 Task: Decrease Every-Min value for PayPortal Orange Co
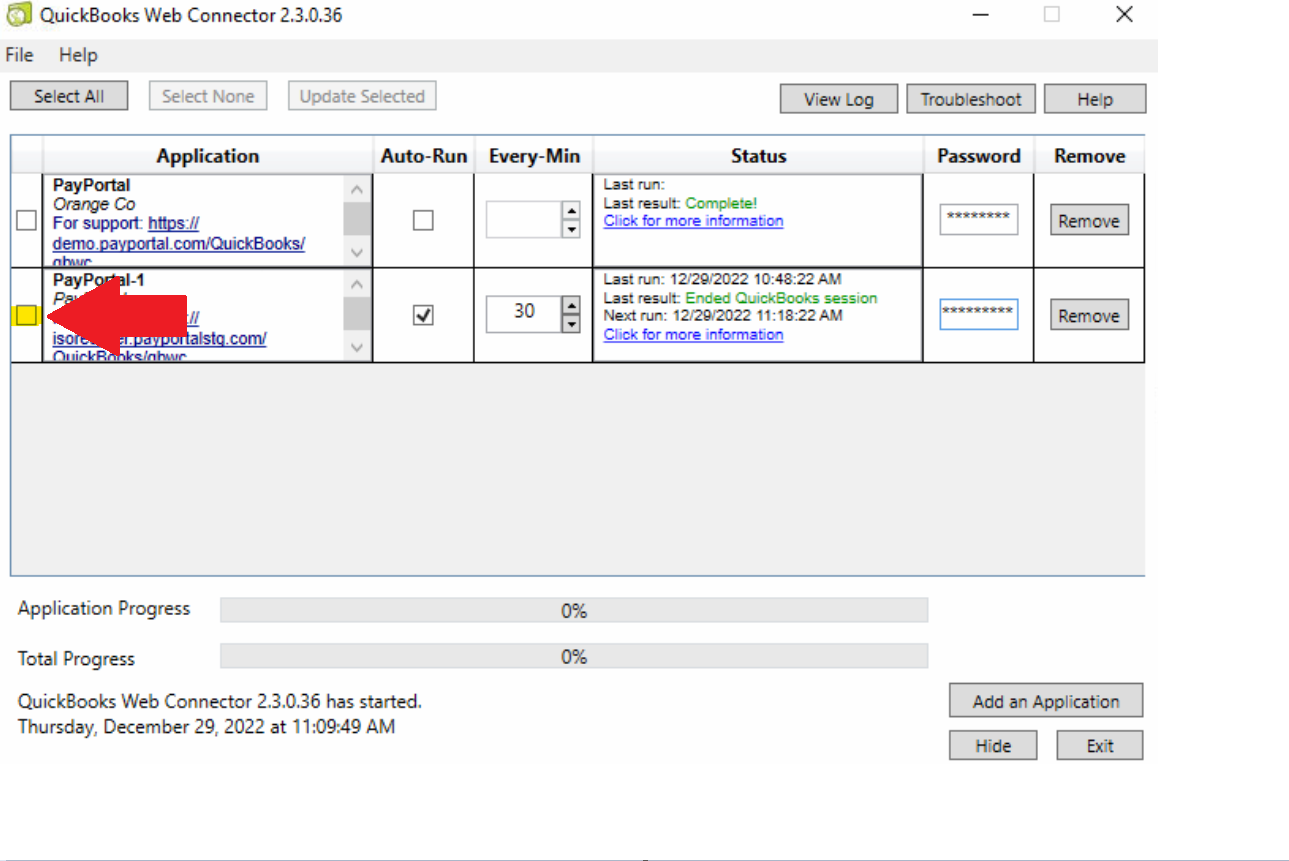tap(571, 229)
